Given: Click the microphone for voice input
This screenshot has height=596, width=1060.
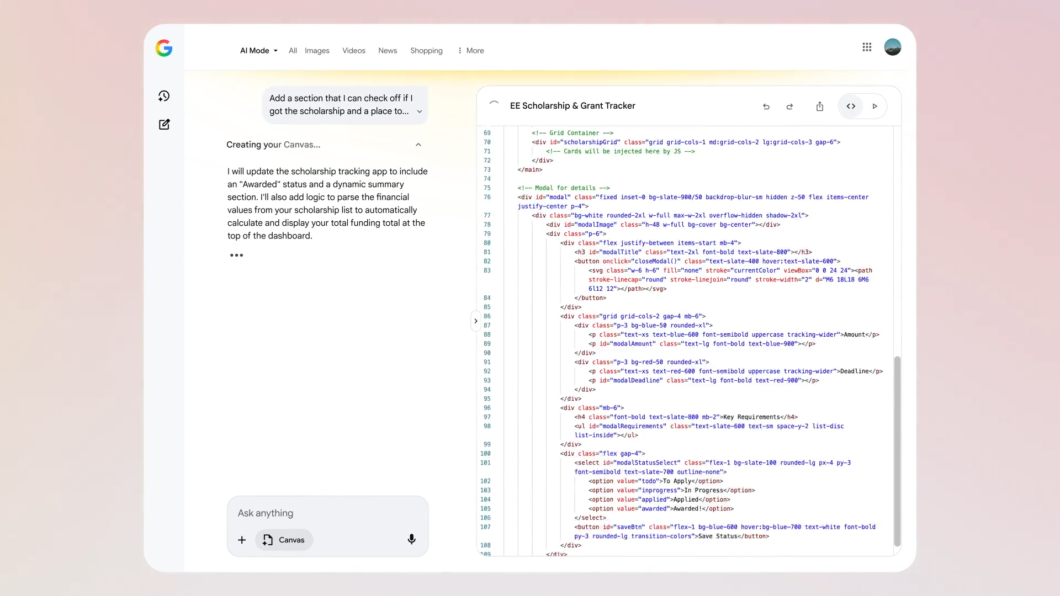Looking at the screenshot, I should [411, 540].
